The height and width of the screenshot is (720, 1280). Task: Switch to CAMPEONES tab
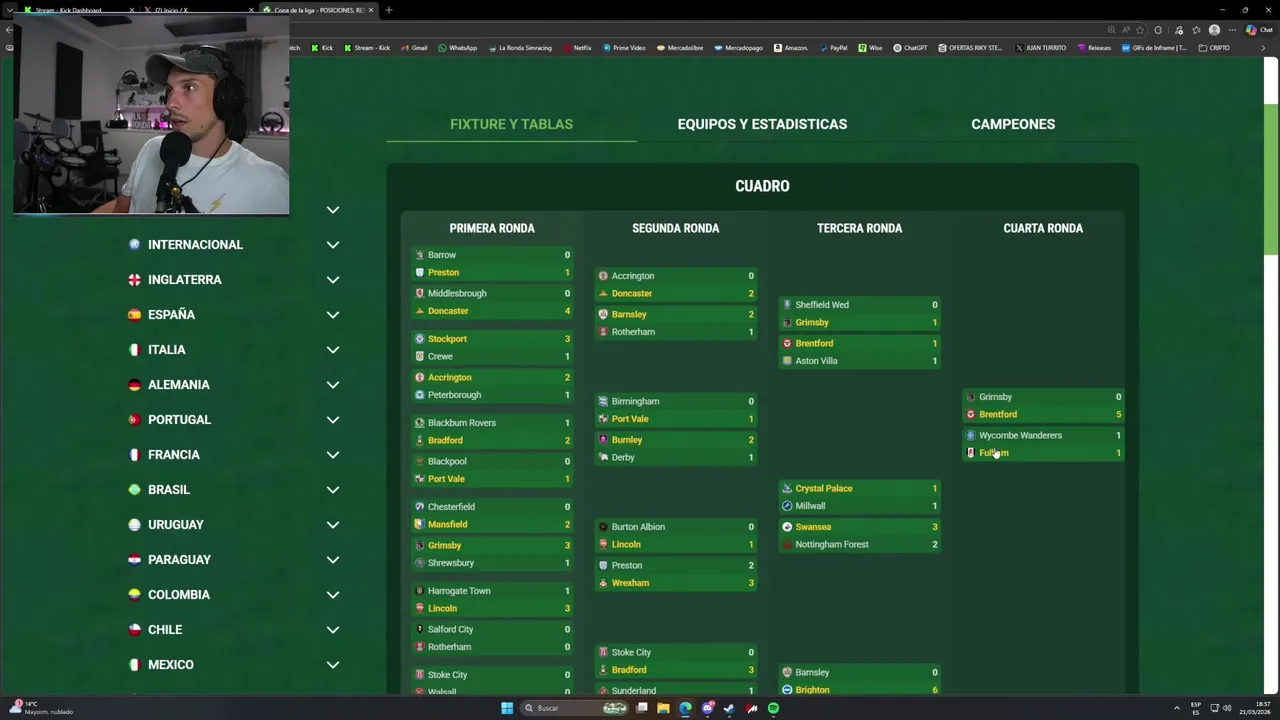pyautogui.click(x=1013, y=124)
